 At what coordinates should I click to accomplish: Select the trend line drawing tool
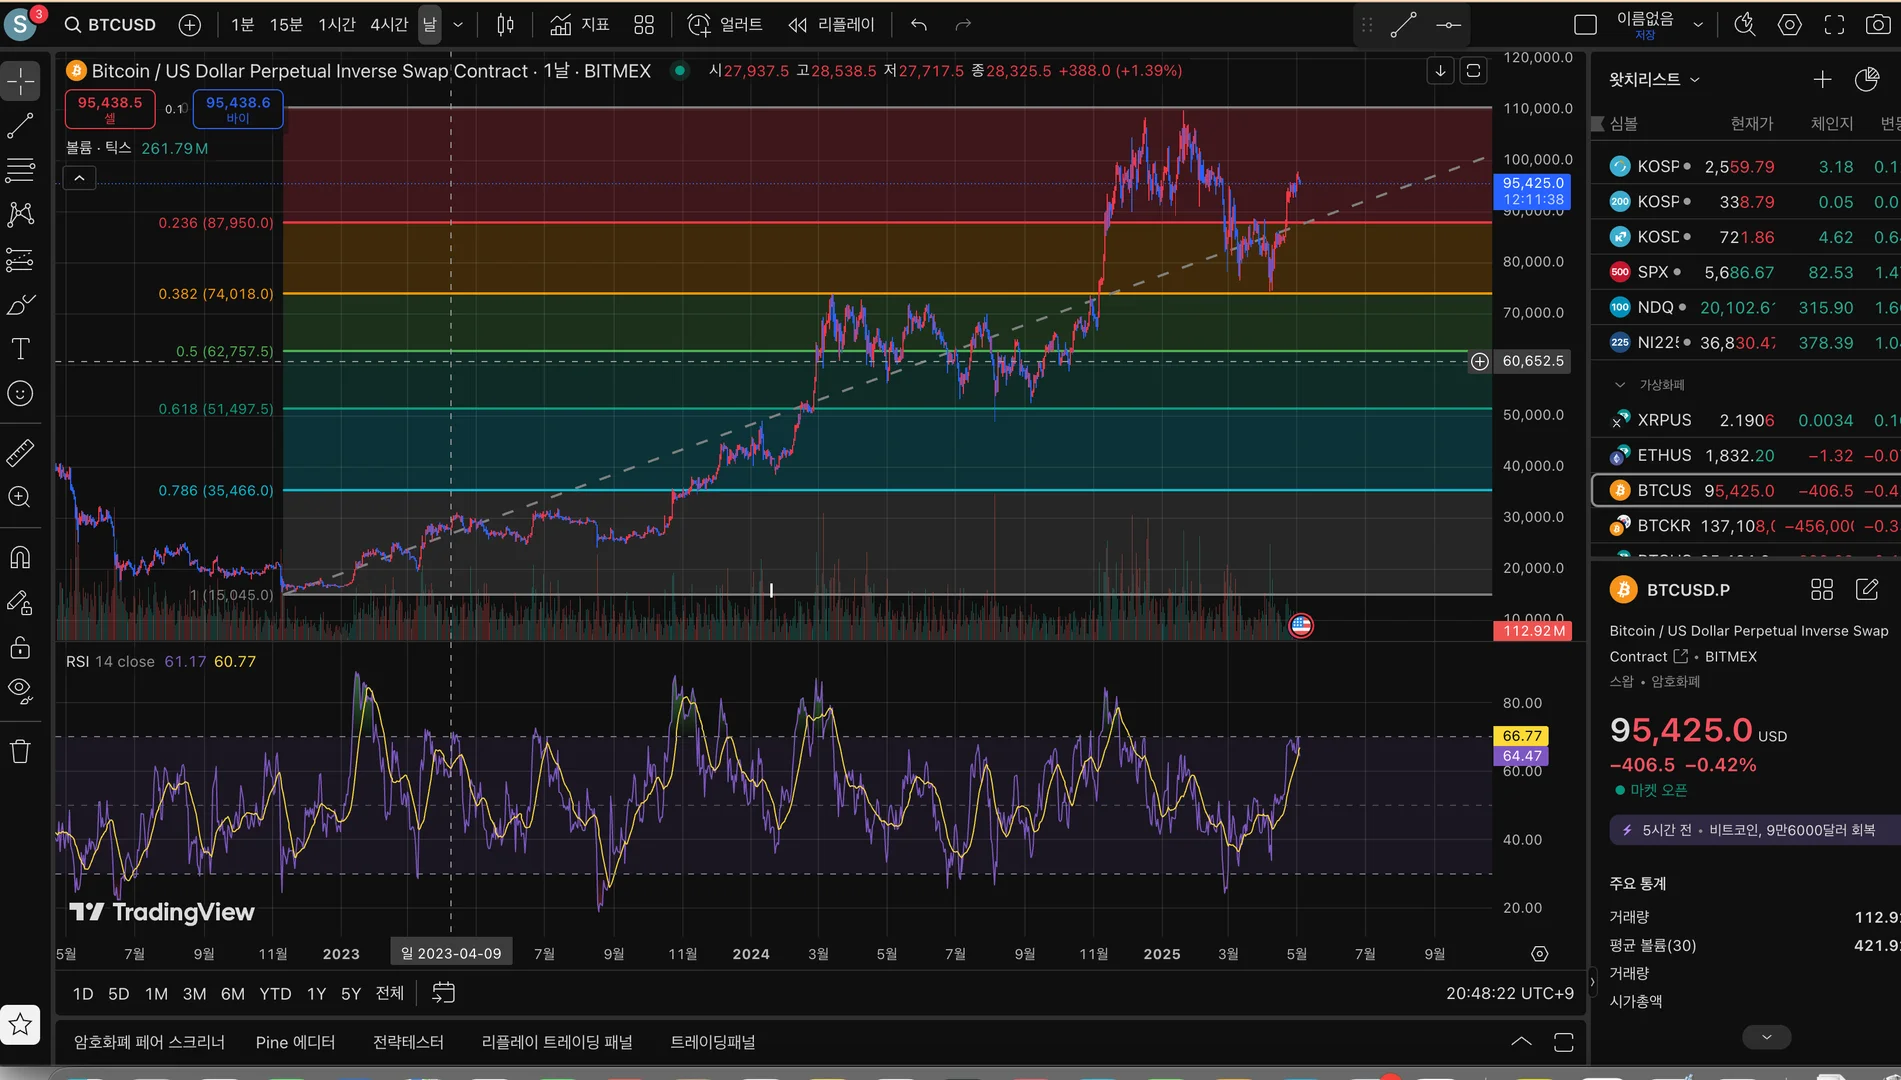tap(20, 126)
